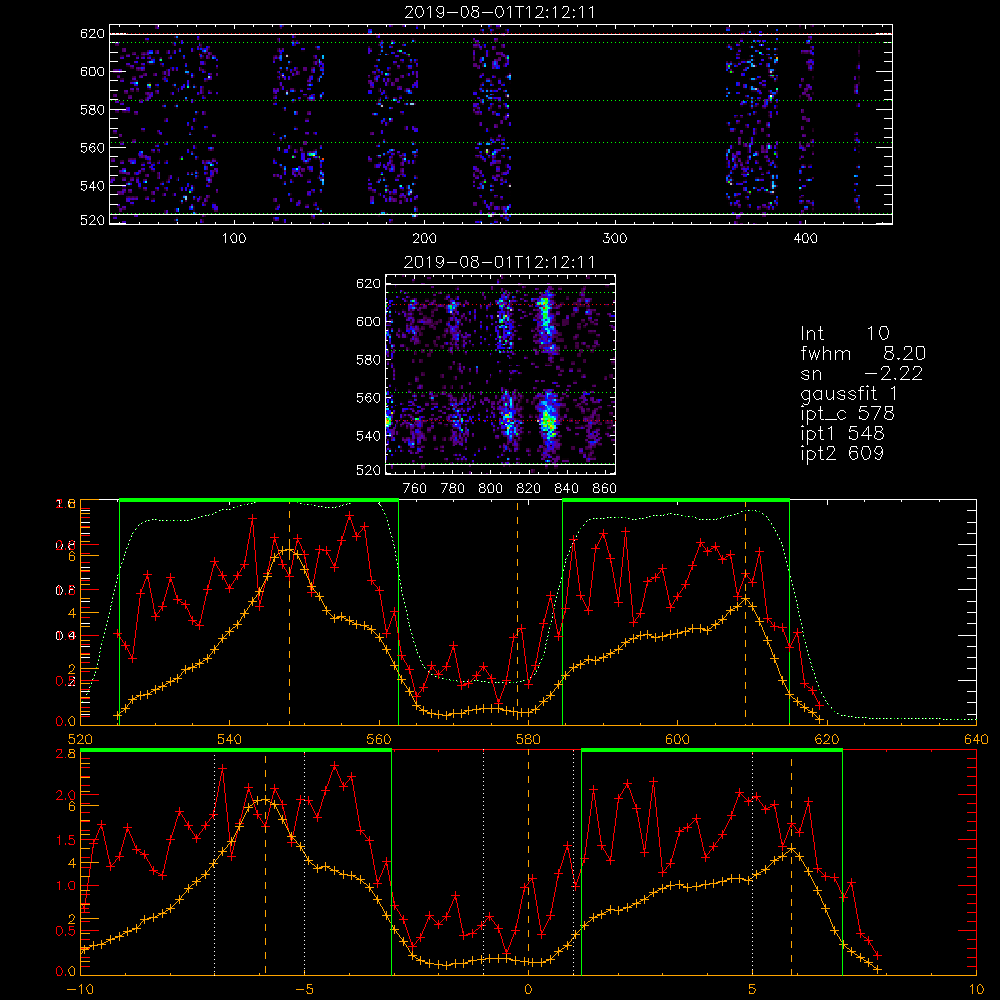Screen dimensions: 1000x1000
Task: Click the "-10" x-axis label on bottom plot
Action: [x=80, y=990]
